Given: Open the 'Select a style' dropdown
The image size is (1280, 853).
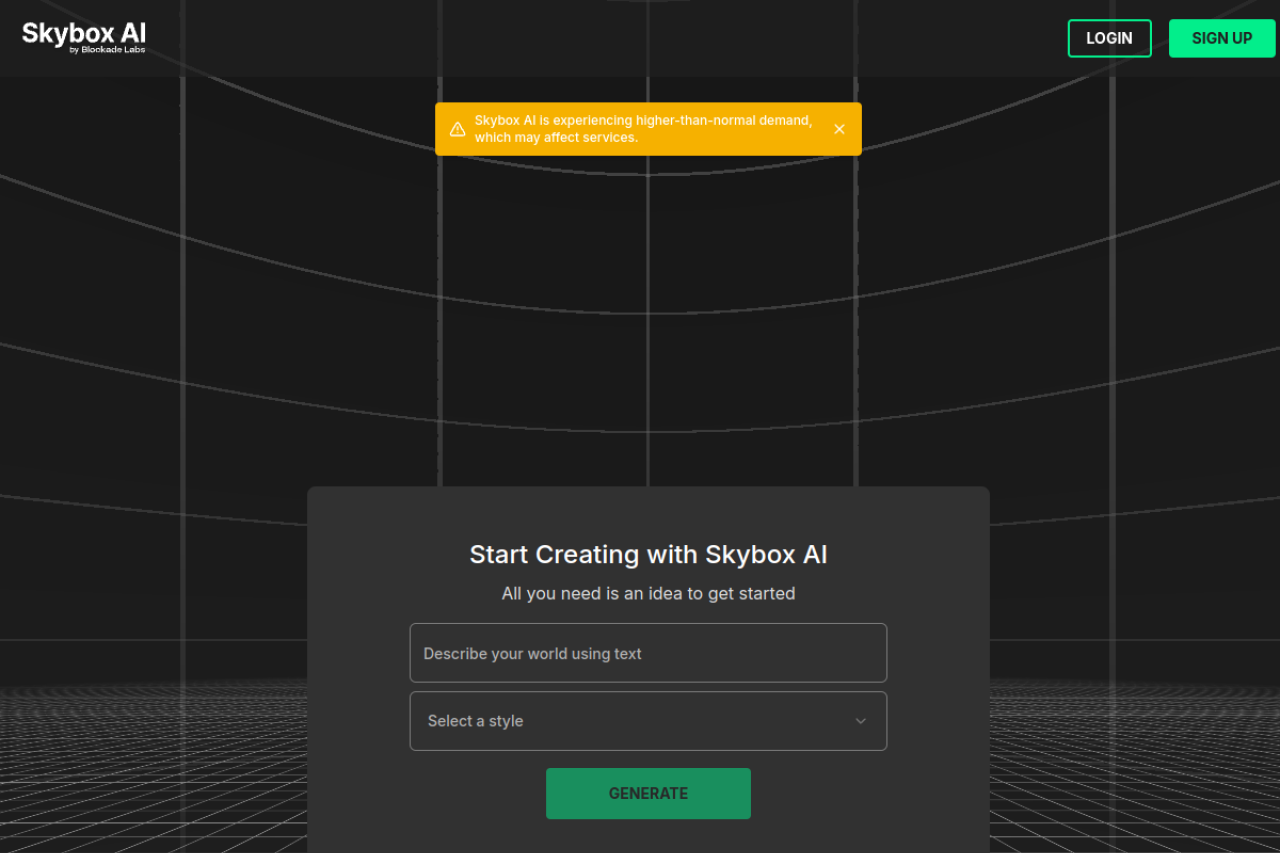Looking at the screenshot, I should tap(648, 721).
